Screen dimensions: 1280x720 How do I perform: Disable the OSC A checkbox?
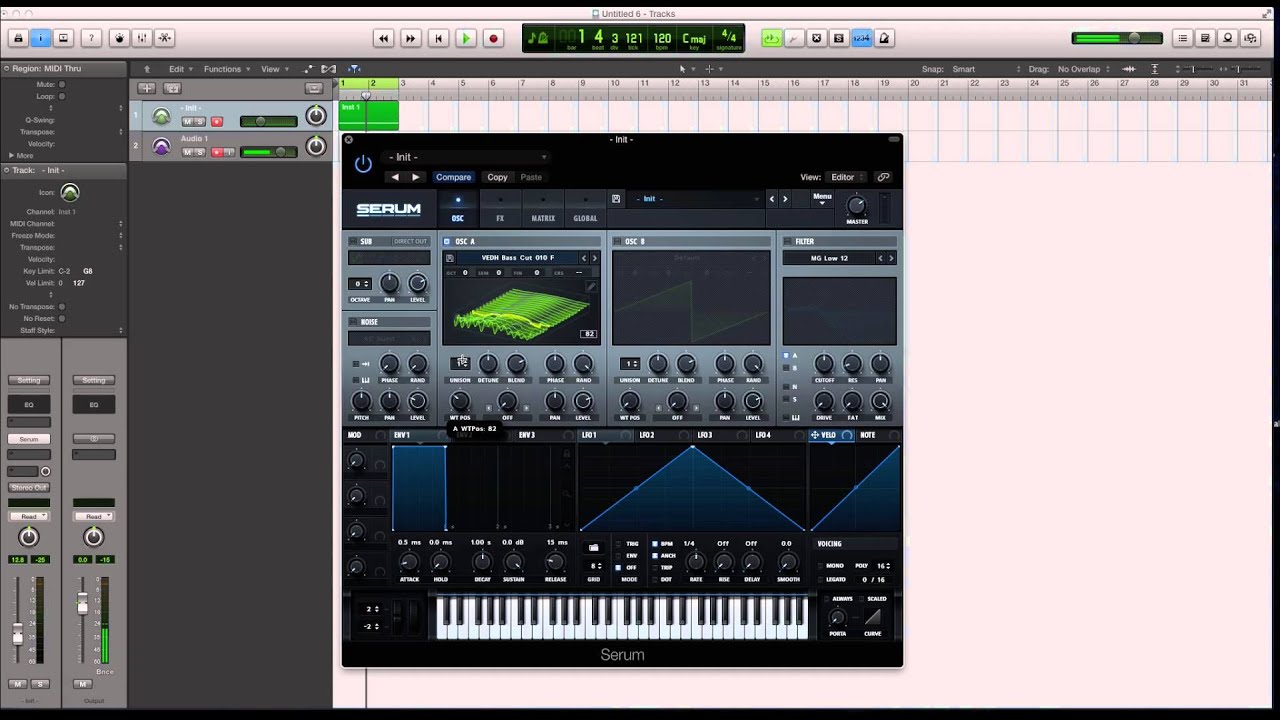(447, 242)
